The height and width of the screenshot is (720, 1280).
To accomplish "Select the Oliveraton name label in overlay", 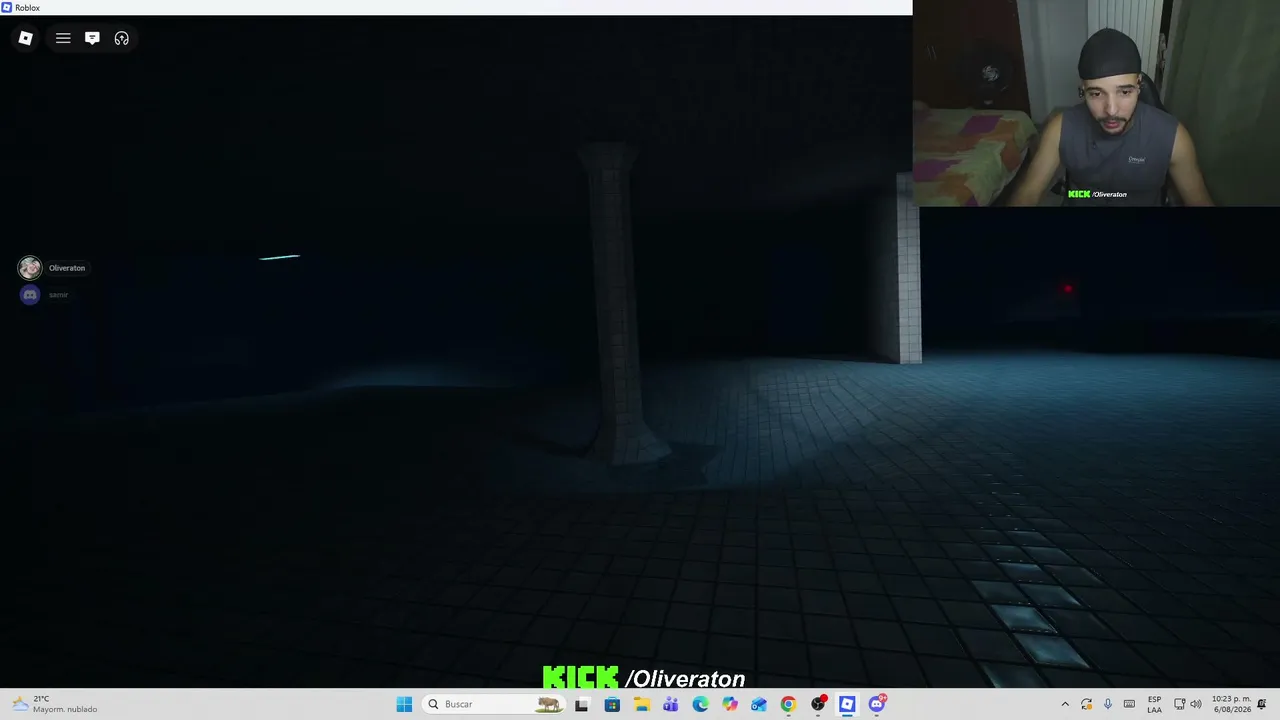I will click(67, 268).
